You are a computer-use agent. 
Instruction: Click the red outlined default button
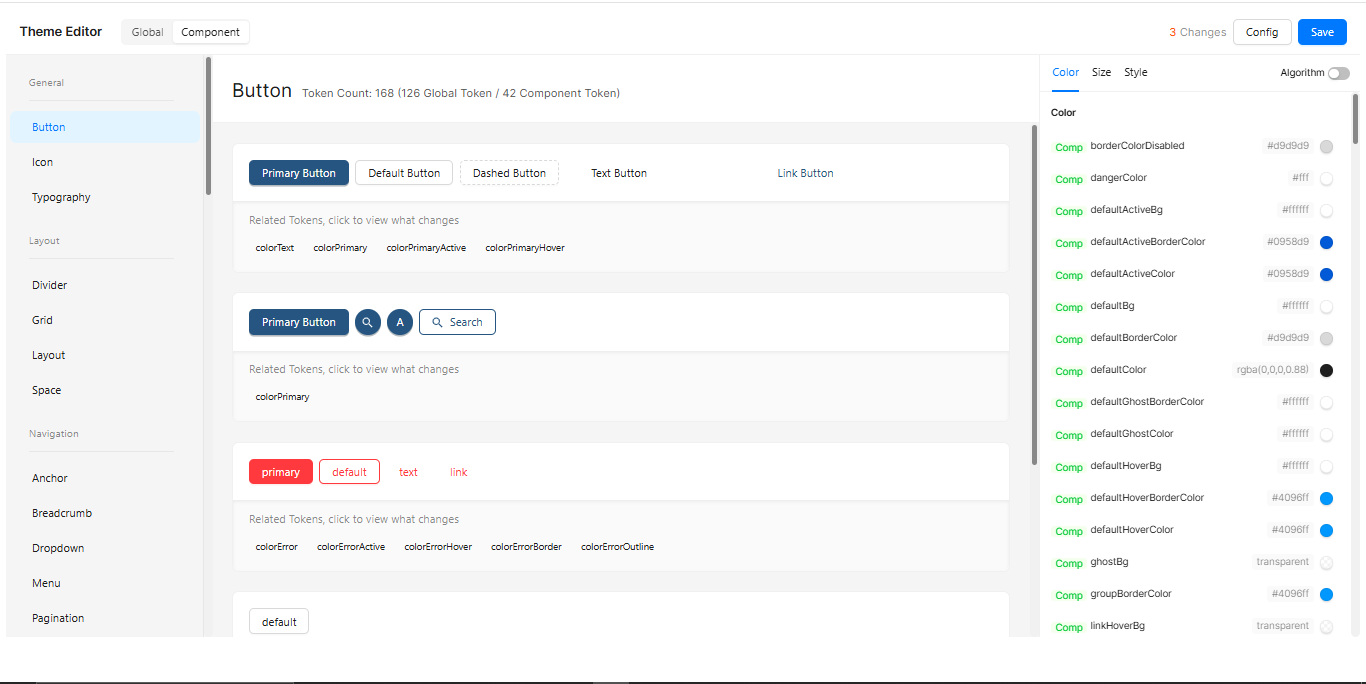tap(349, 472)
